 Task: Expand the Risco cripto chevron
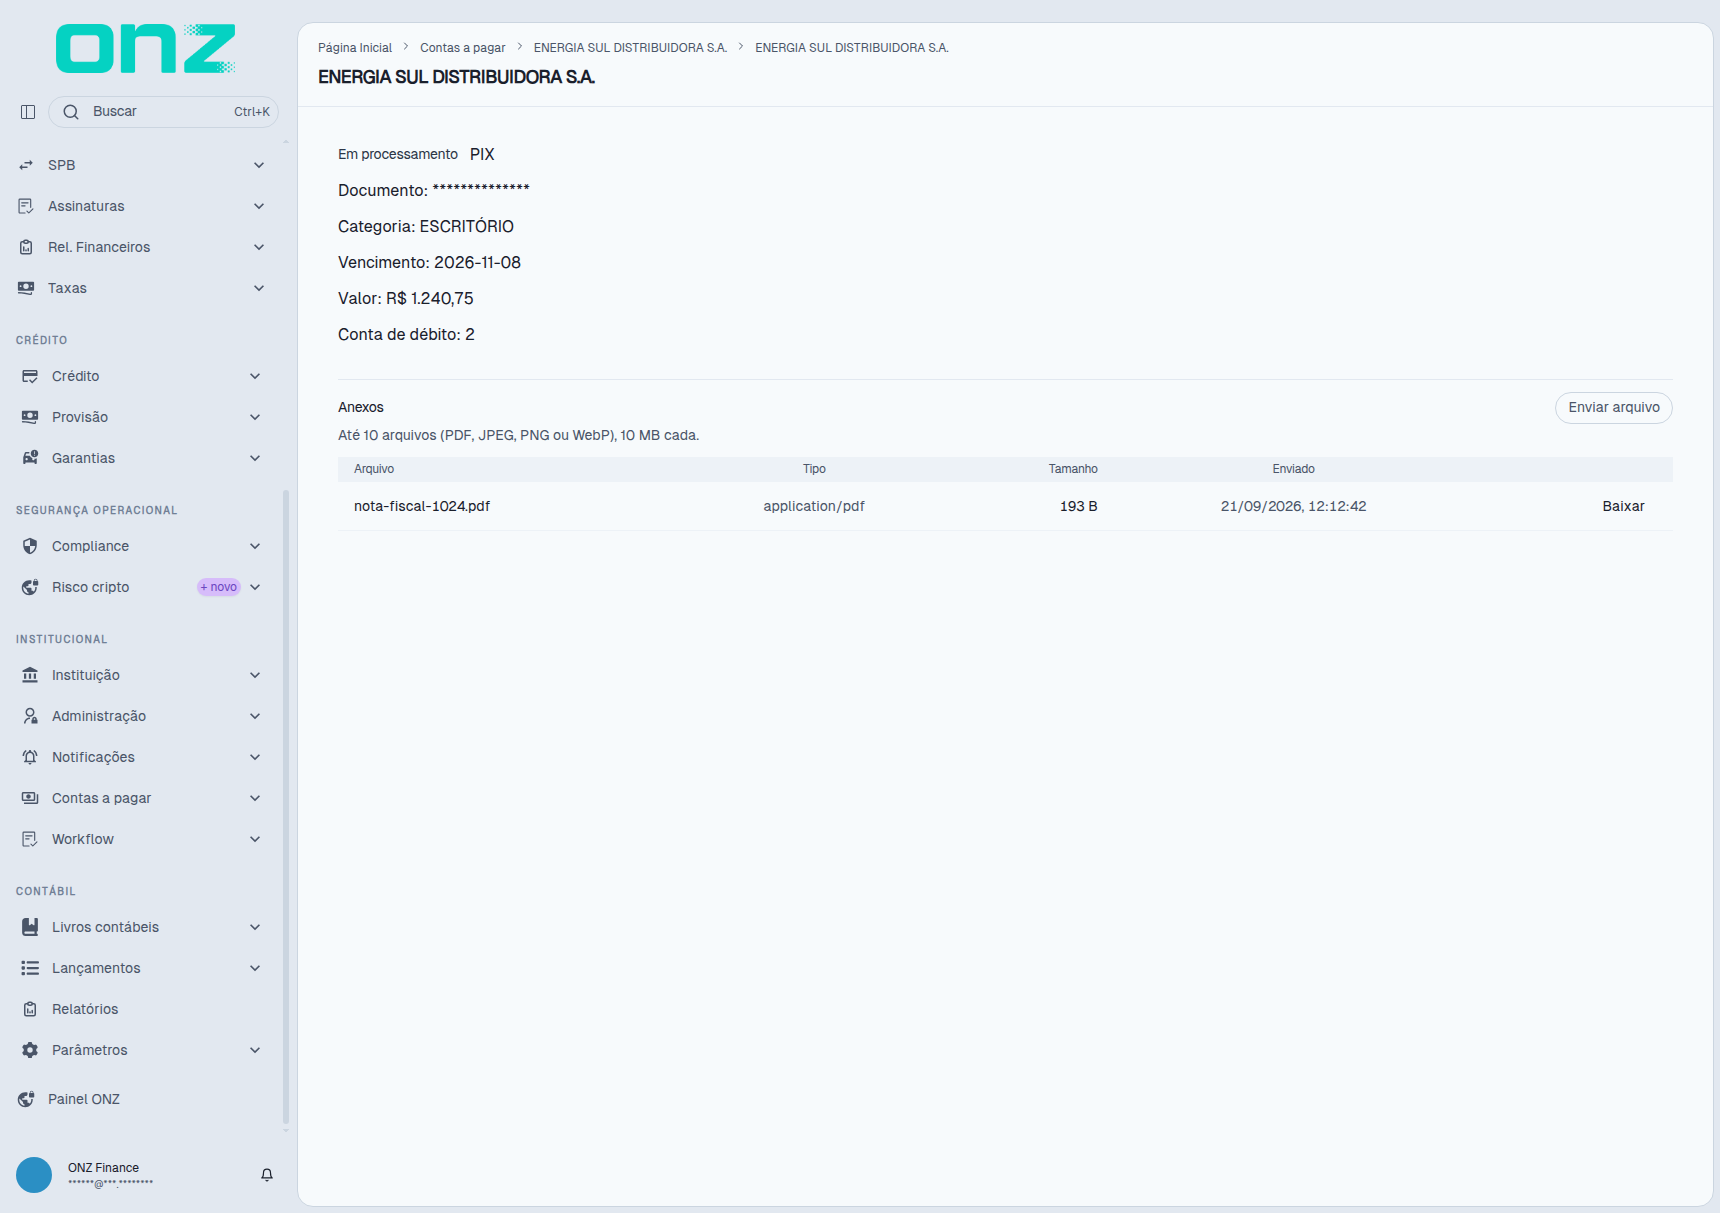click(x=255, y=587)
